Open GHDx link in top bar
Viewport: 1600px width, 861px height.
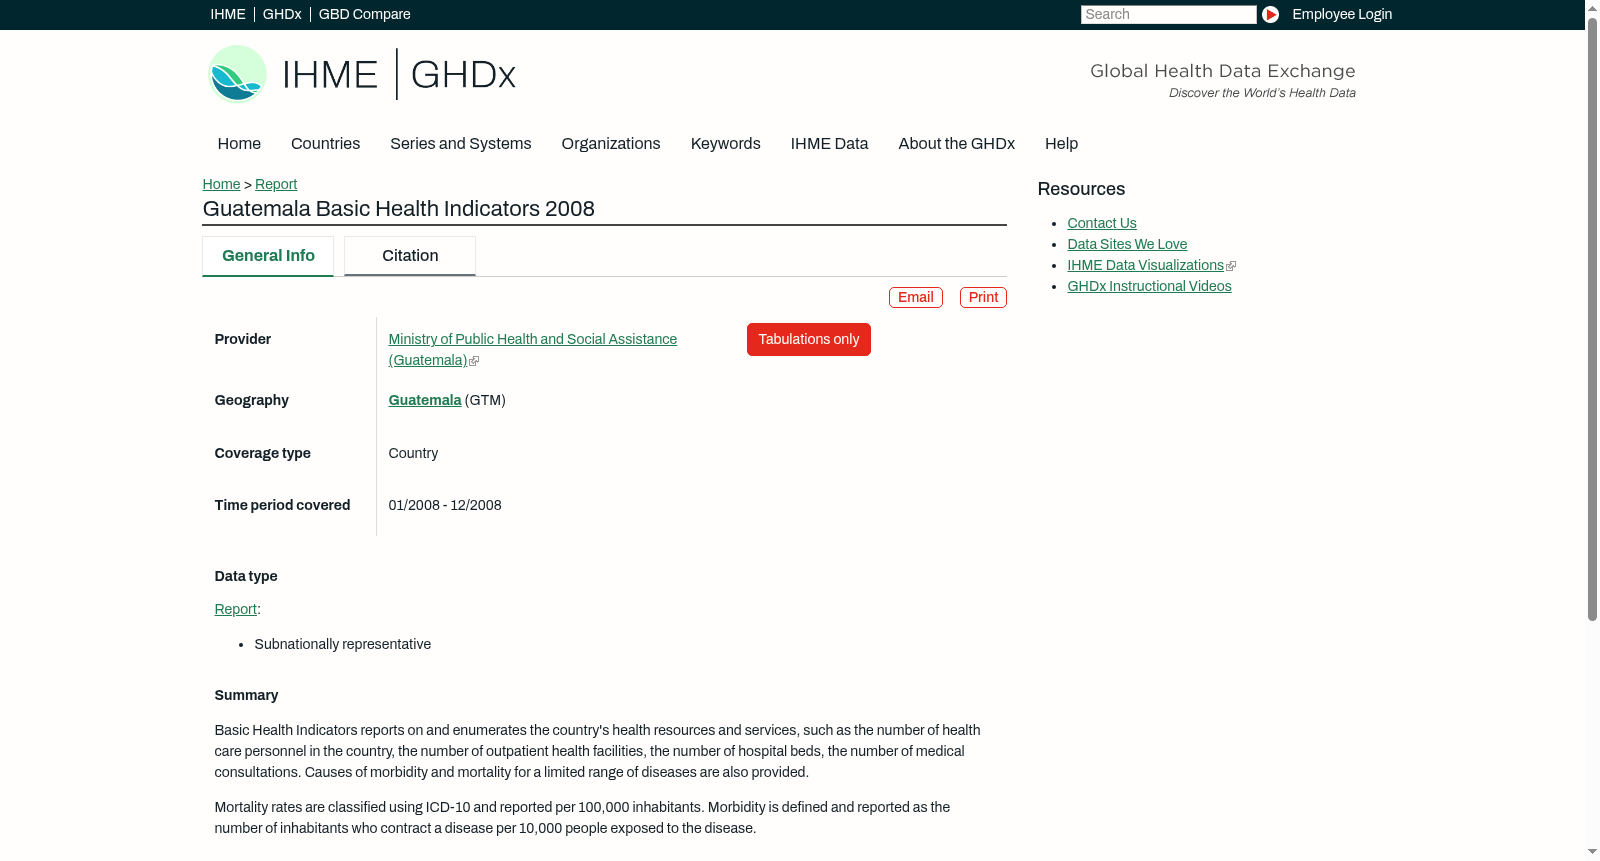[282, 14]
